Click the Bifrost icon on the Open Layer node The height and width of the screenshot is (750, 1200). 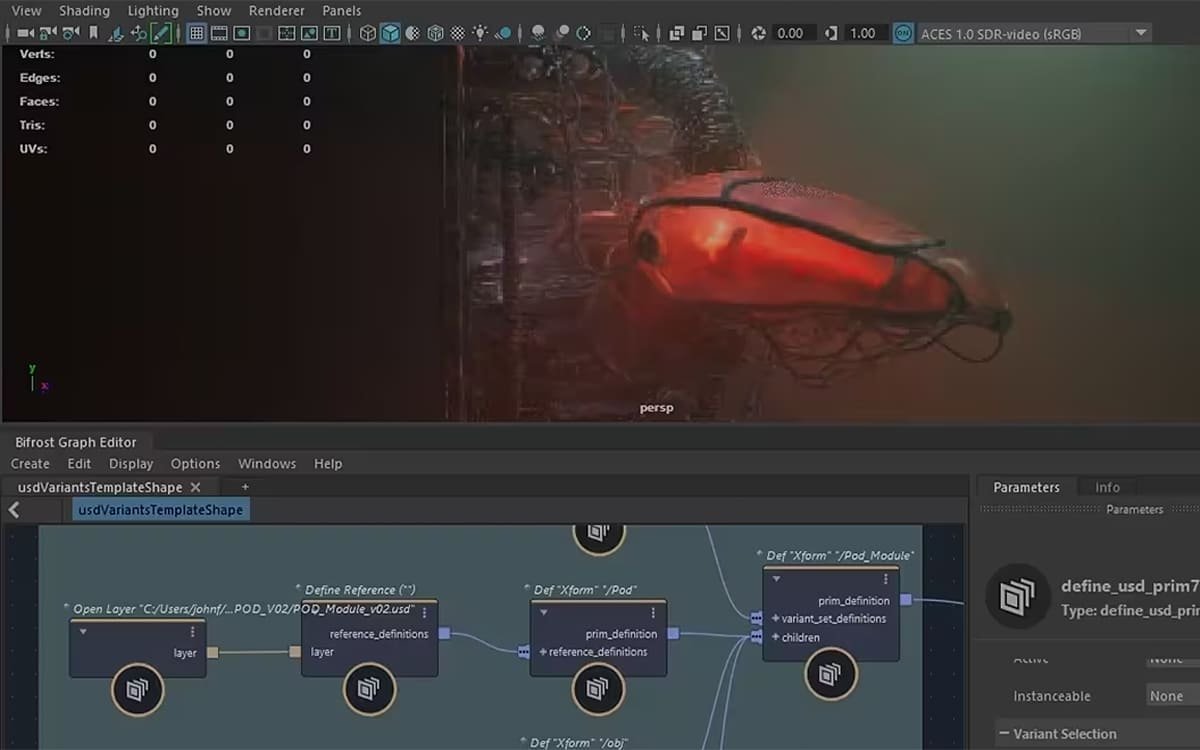138,690
